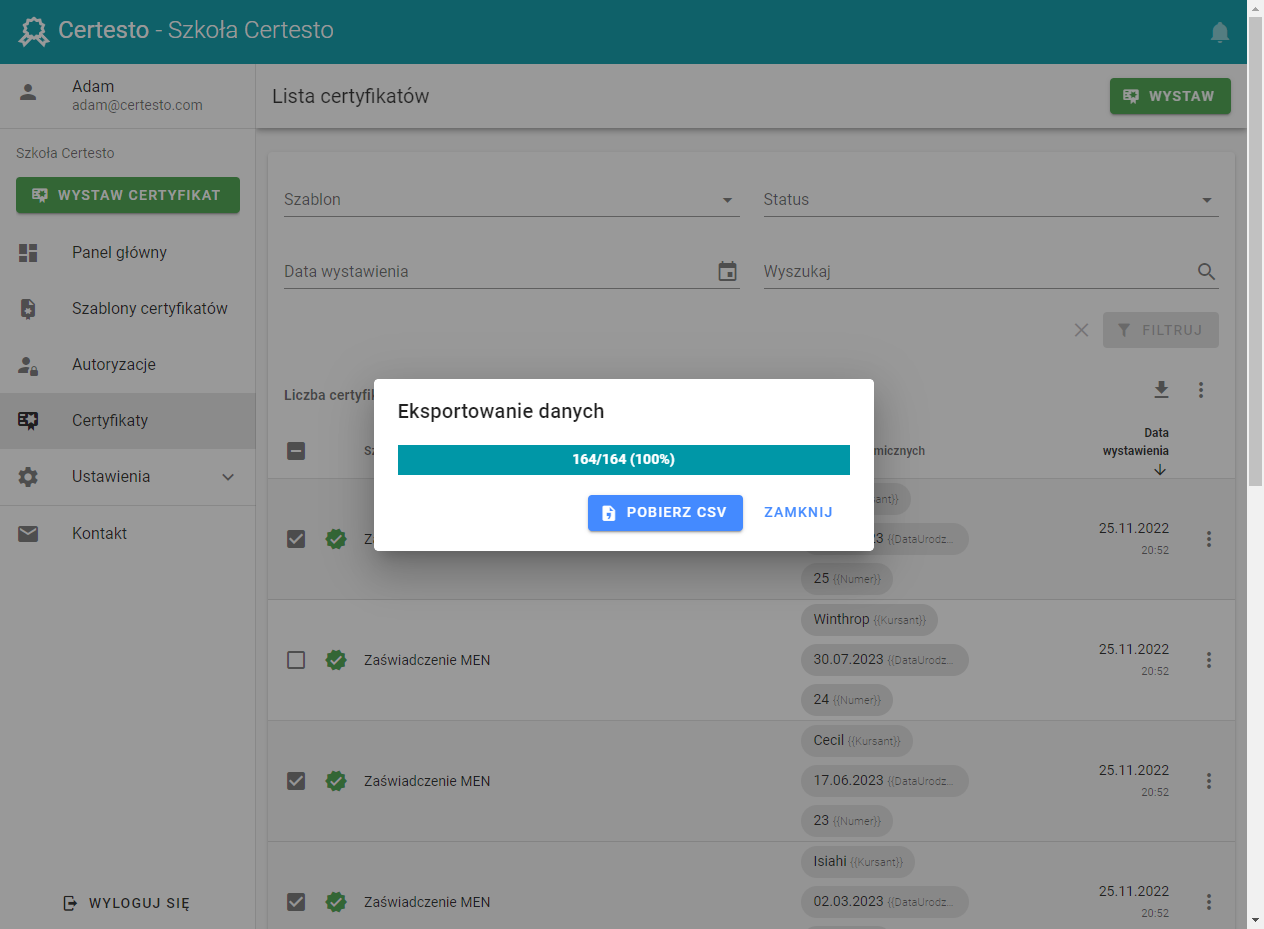Click the Ustawienia gear icon
This screenshot has height=929, width=1264.
[x=28, y=477]
